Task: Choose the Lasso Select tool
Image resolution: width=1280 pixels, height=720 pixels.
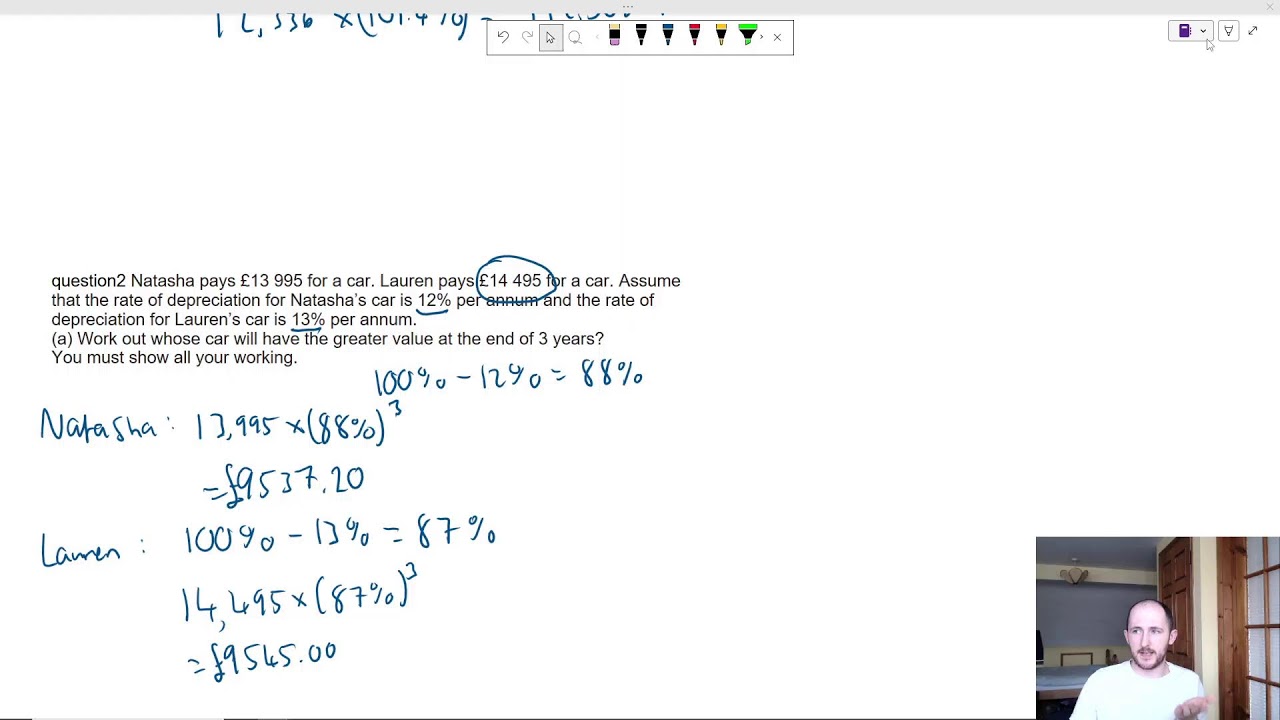Action: 575,37
